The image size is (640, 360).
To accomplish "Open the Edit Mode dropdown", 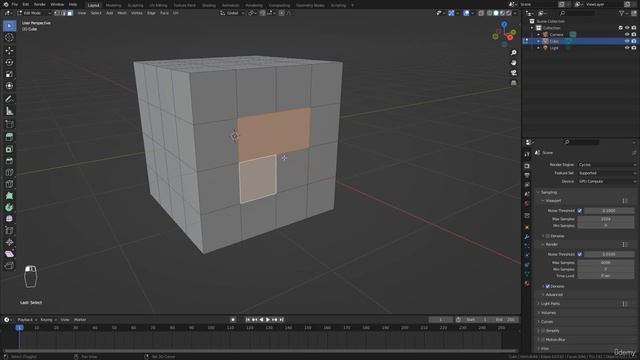I will coord(34,13).
